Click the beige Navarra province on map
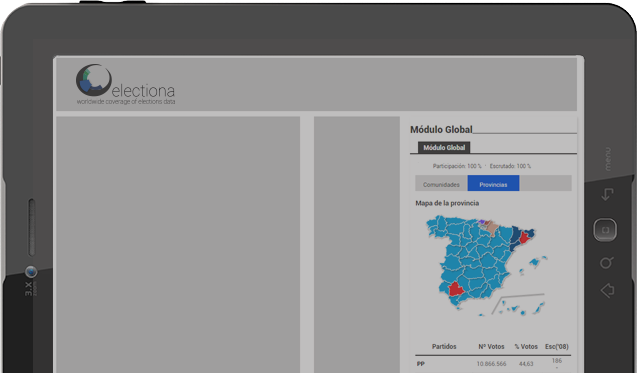The height and width of the screenshot is (373, 637). [x=492, y=228]
